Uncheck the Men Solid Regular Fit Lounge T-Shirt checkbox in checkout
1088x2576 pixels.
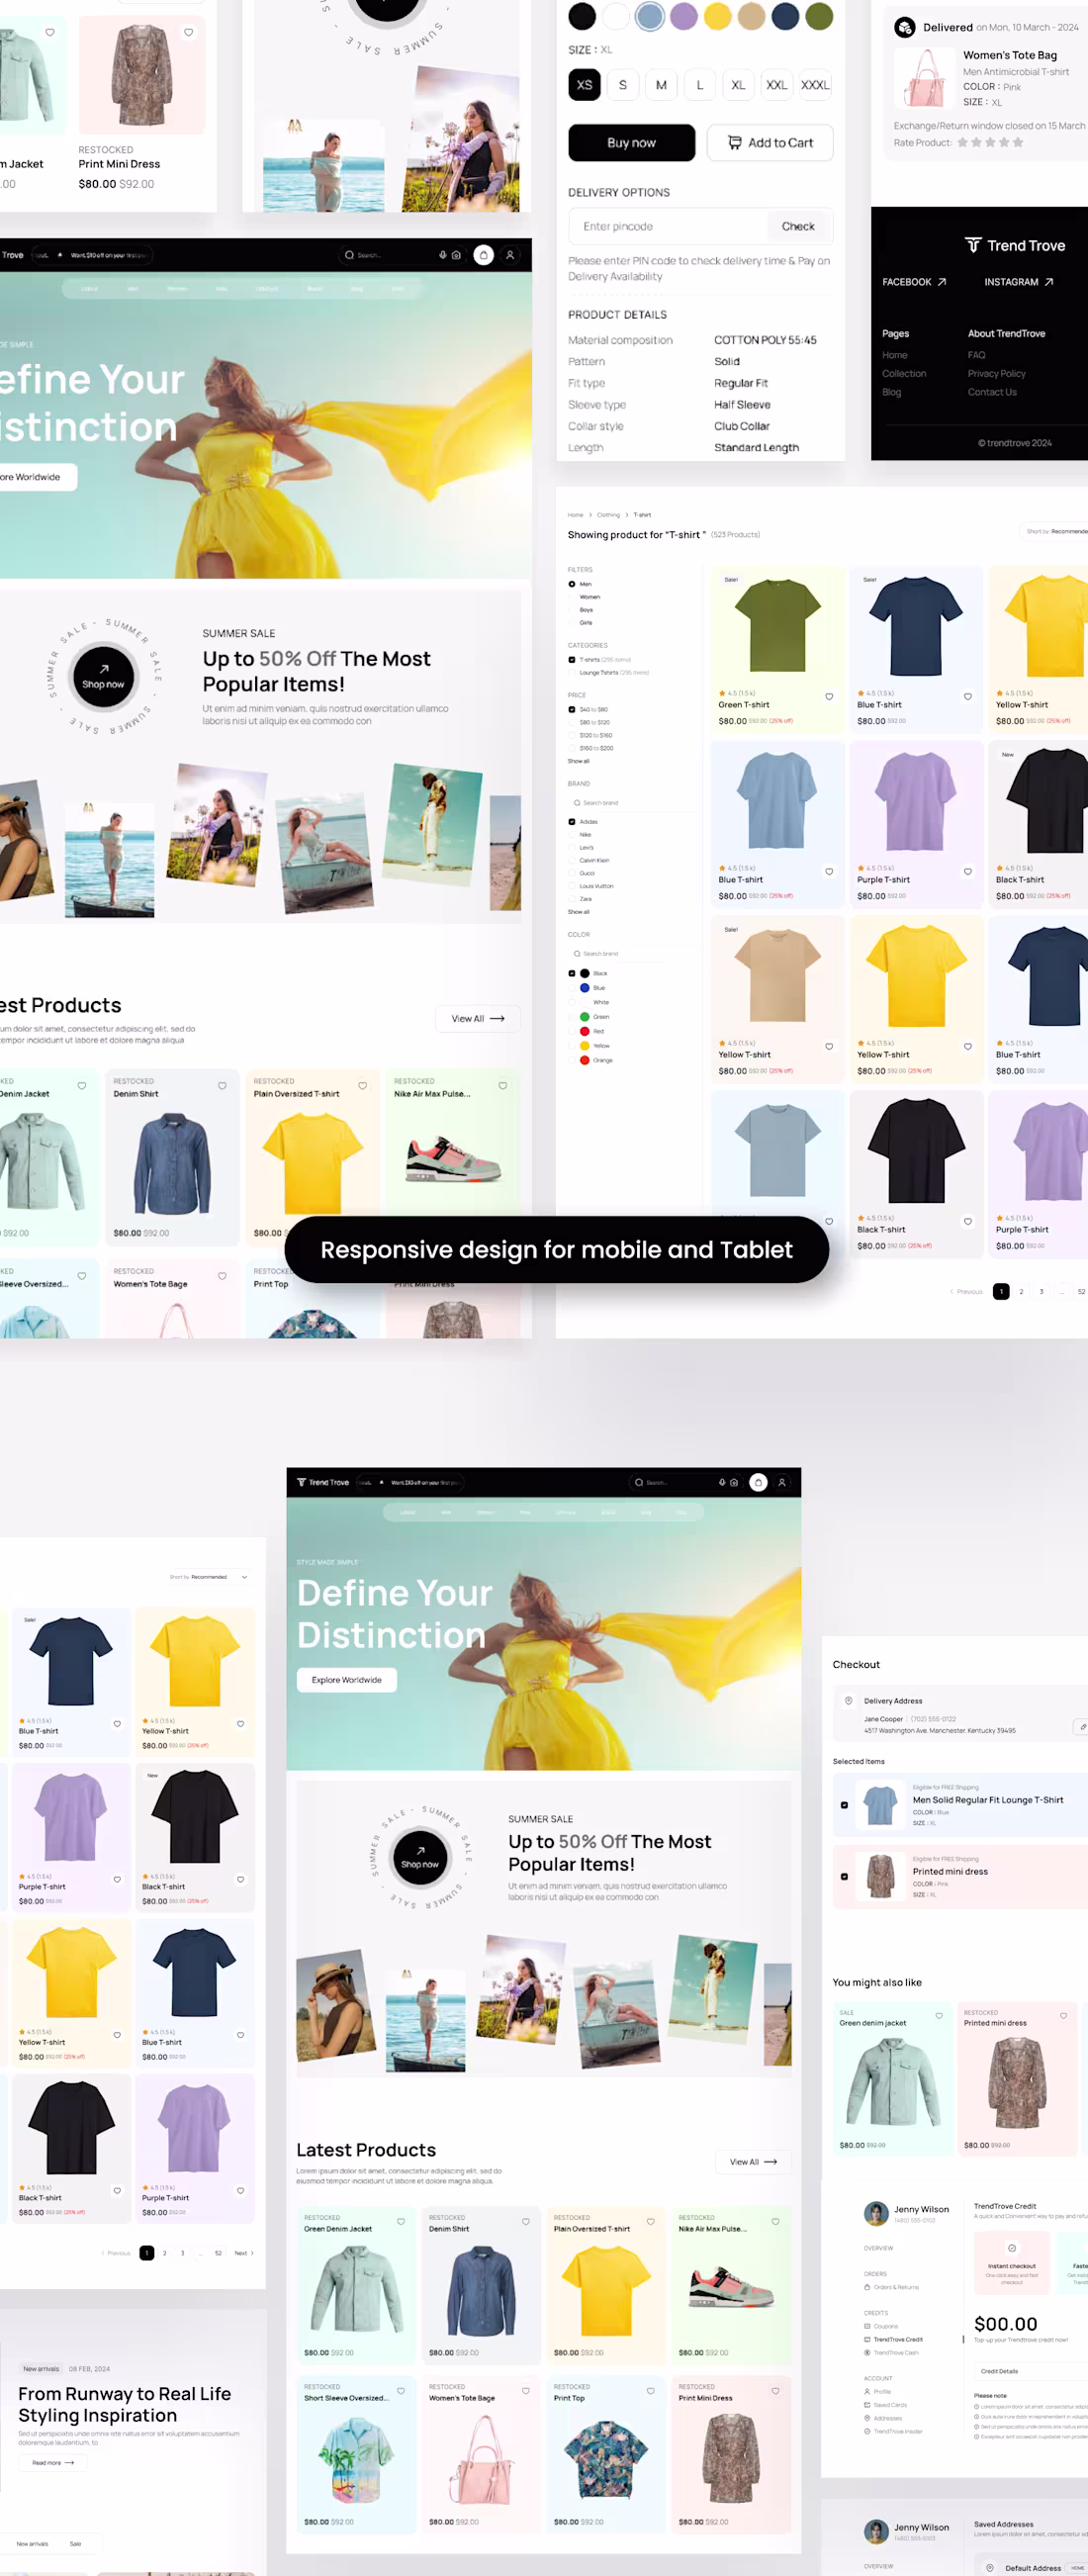click(844, 1805)
